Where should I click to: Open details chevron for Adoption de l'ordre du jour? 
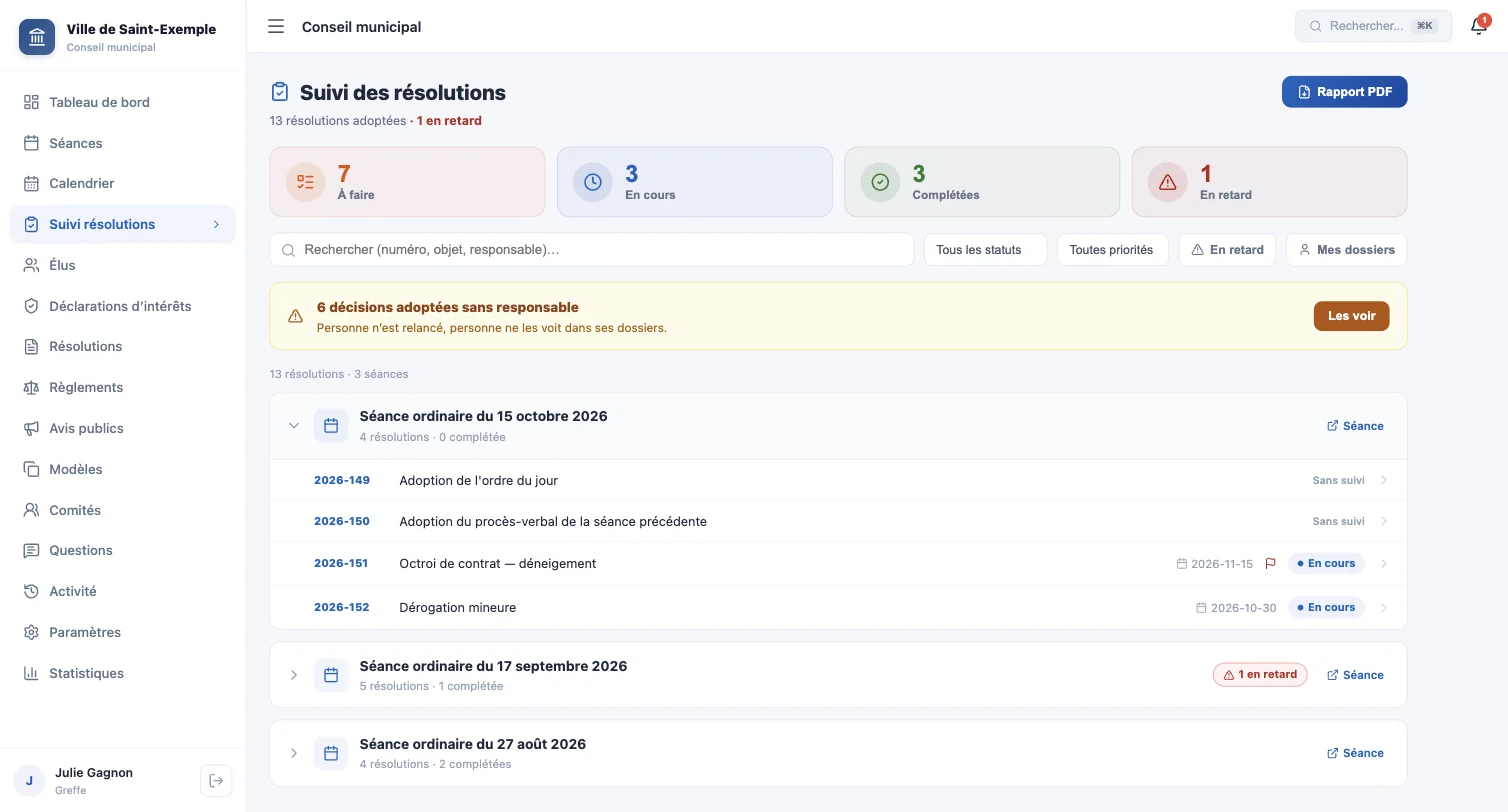pos(1384,481)
